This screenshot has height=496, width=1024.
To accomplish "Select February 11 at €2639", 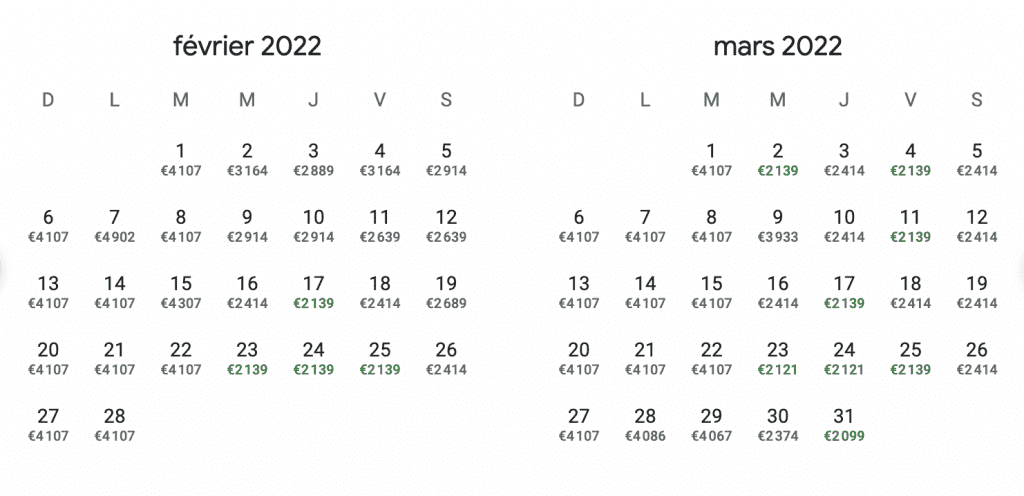I will pos(379,226).
